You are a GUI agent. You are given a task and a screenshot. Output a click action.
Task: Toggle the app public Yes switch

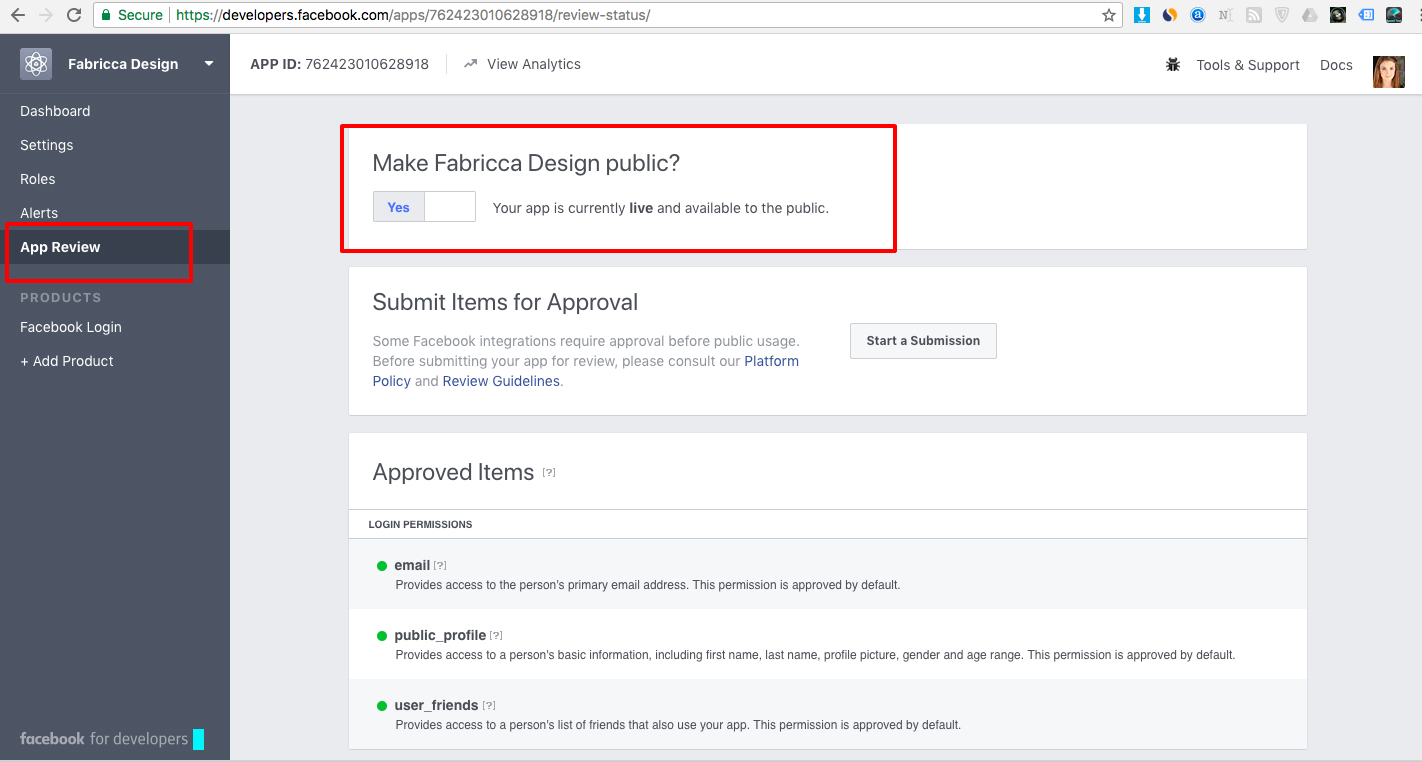click(x=424, y=207)
